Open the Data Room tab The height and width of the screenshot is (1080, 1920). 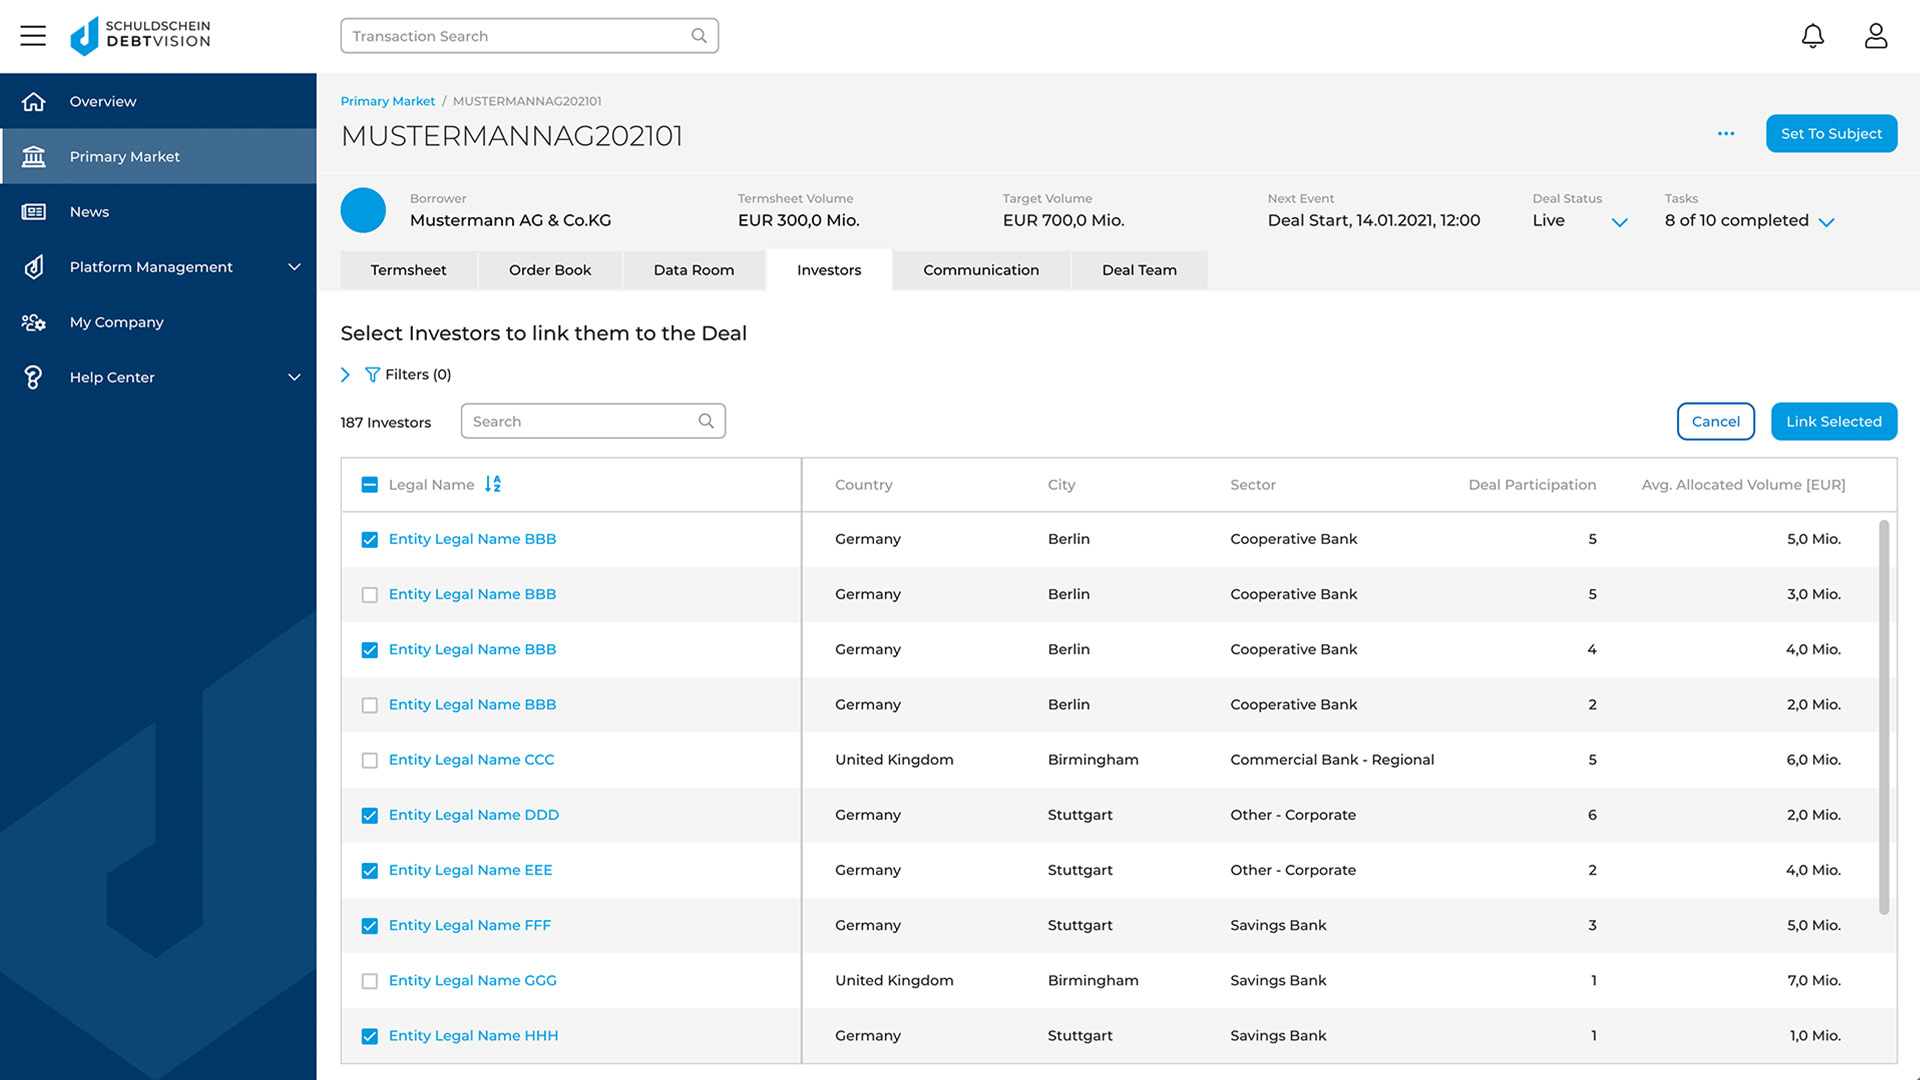693,270
